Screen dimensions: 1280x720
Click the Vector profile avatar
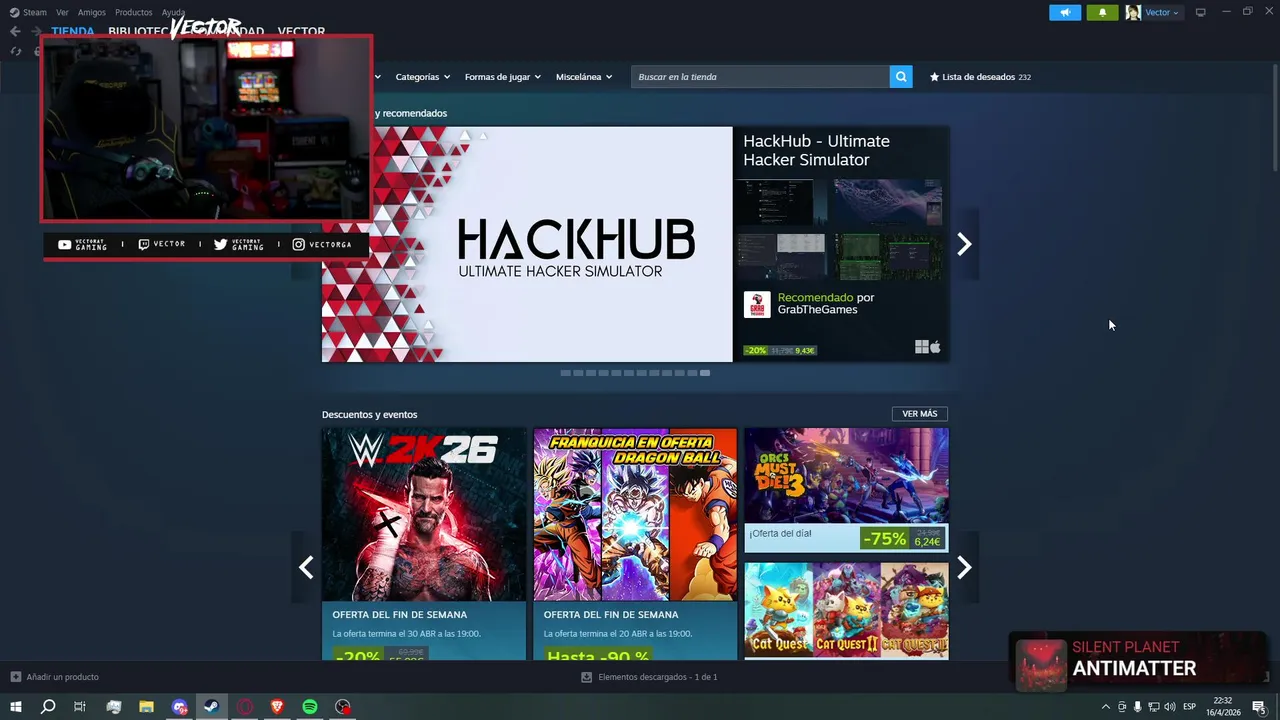pos(1133,12)
